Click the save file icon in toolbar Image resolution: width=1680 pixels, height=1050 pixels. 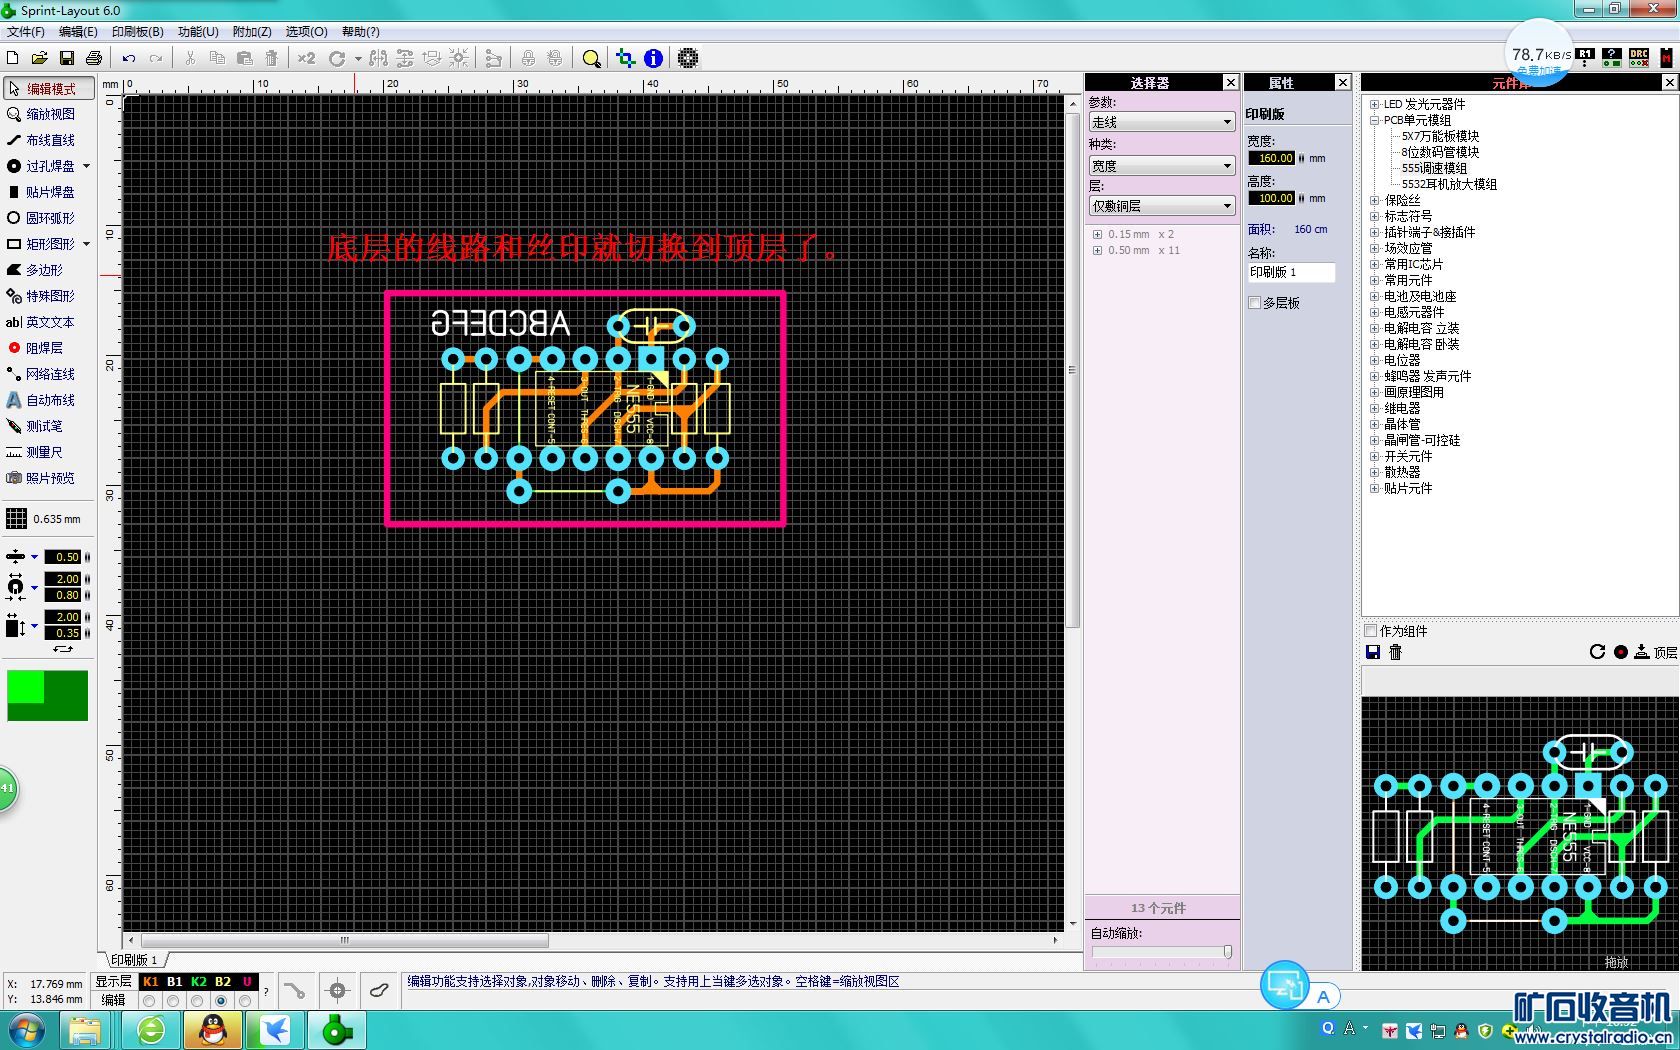pos(67,59)
